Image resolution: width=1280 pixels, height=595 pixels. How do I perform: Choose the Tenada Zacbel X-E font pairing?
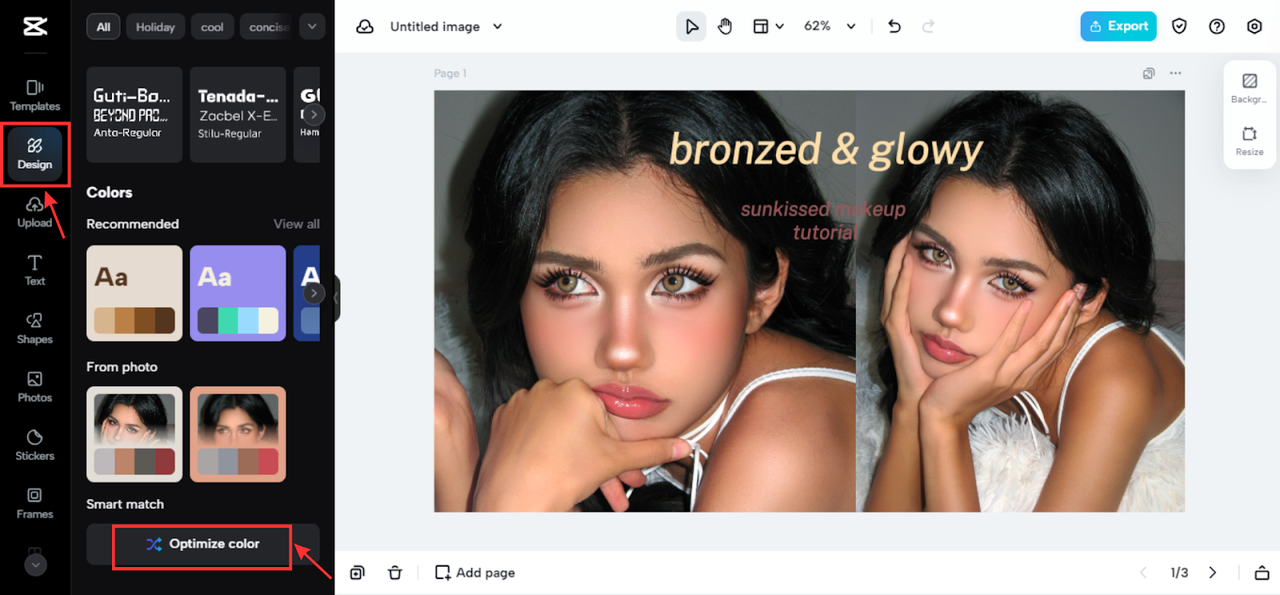tap(238, 114)
